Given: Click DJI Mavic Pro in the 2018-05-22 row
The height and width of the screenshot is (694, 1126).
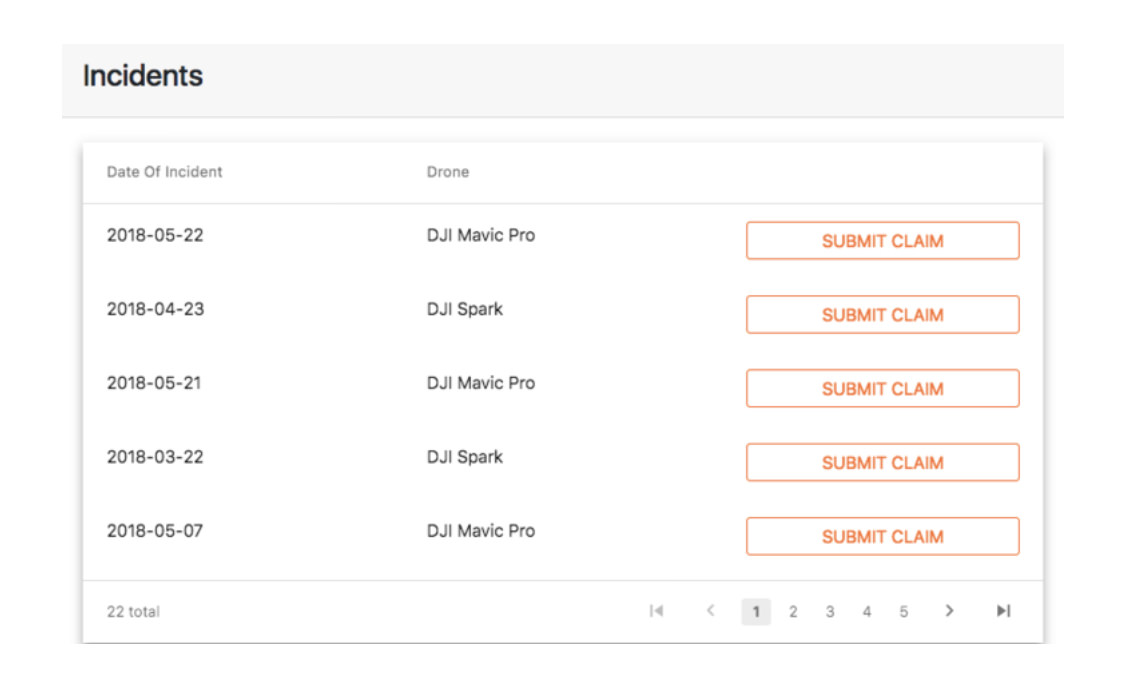Looking at the screenshot, I should (x=480, y=235).
